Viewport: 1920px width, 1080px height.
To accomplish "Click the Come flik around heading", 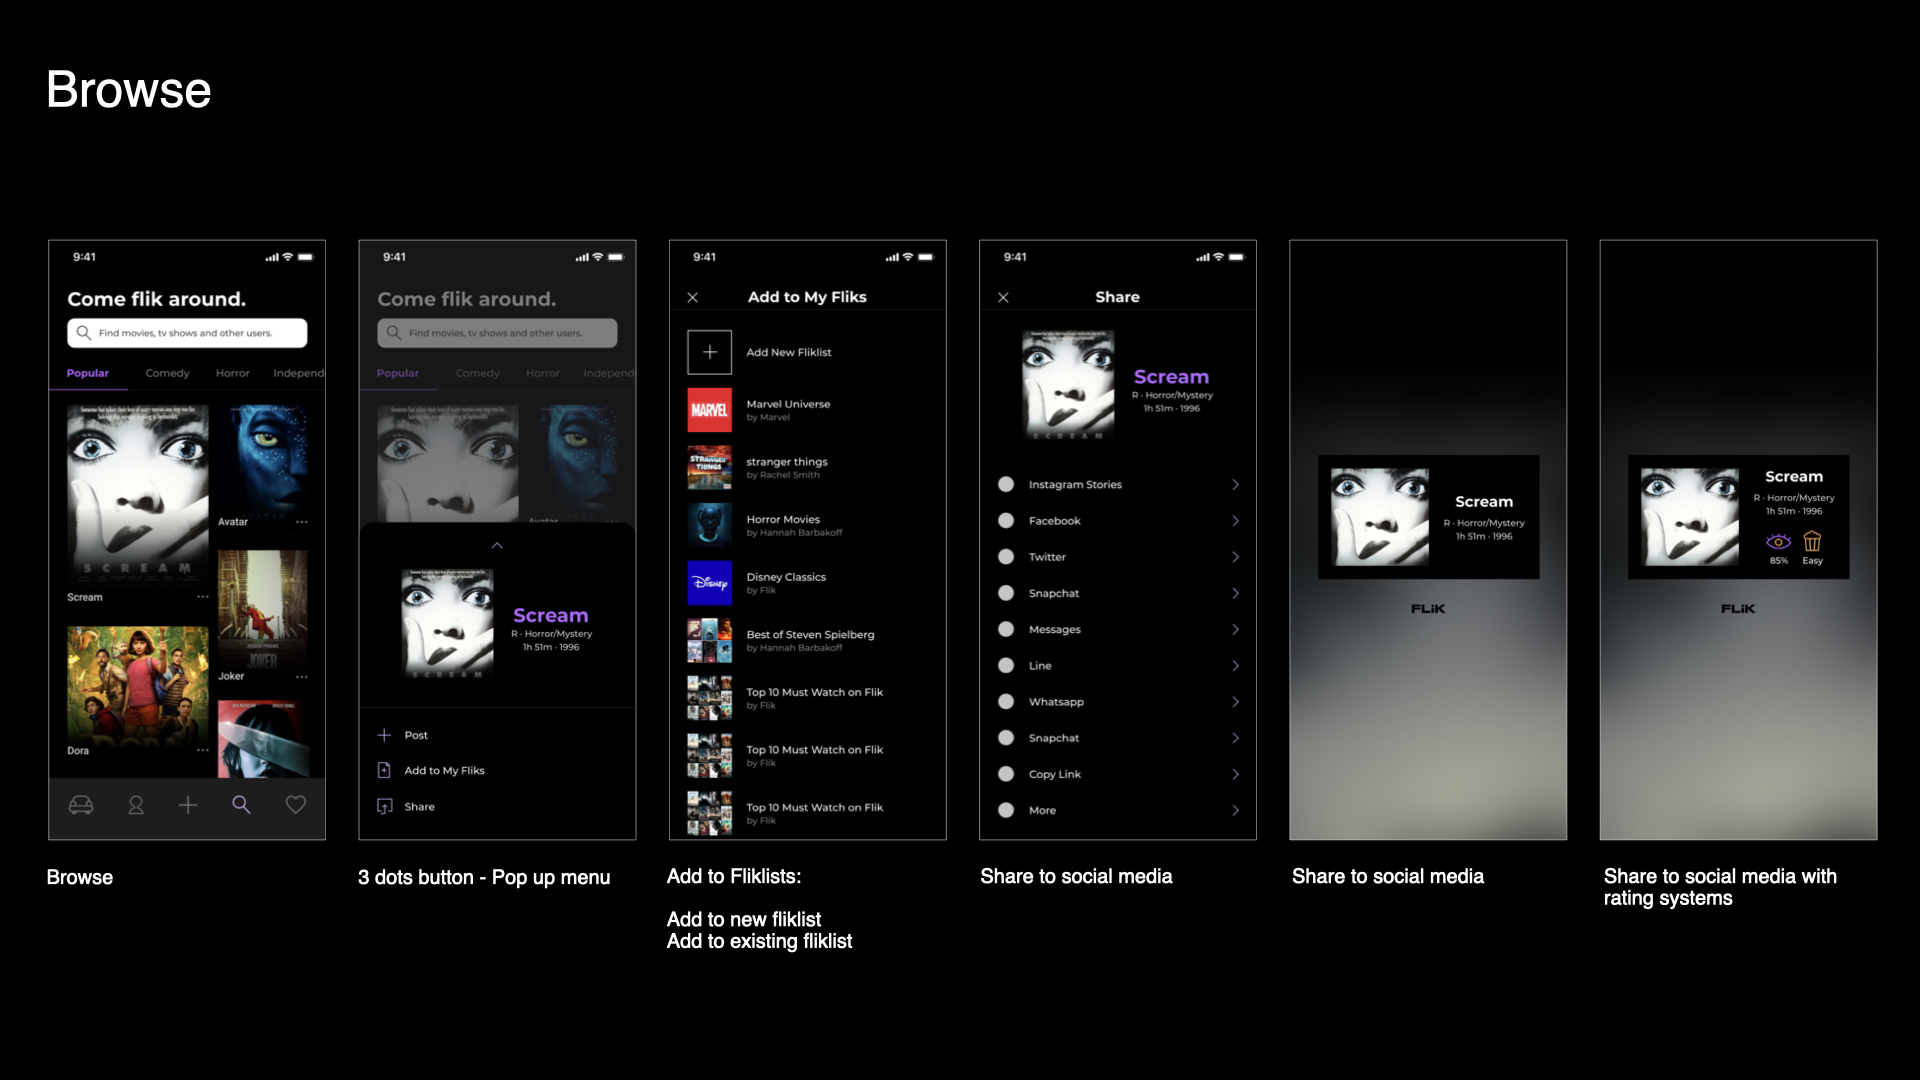I will click(x=156, y=299).
